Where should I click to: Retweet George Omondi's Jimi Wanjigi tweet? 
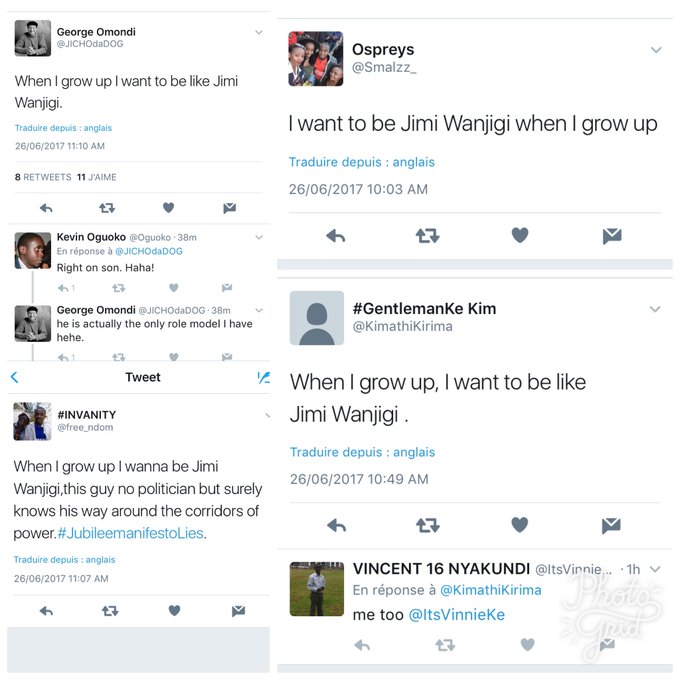click(107, 208)
